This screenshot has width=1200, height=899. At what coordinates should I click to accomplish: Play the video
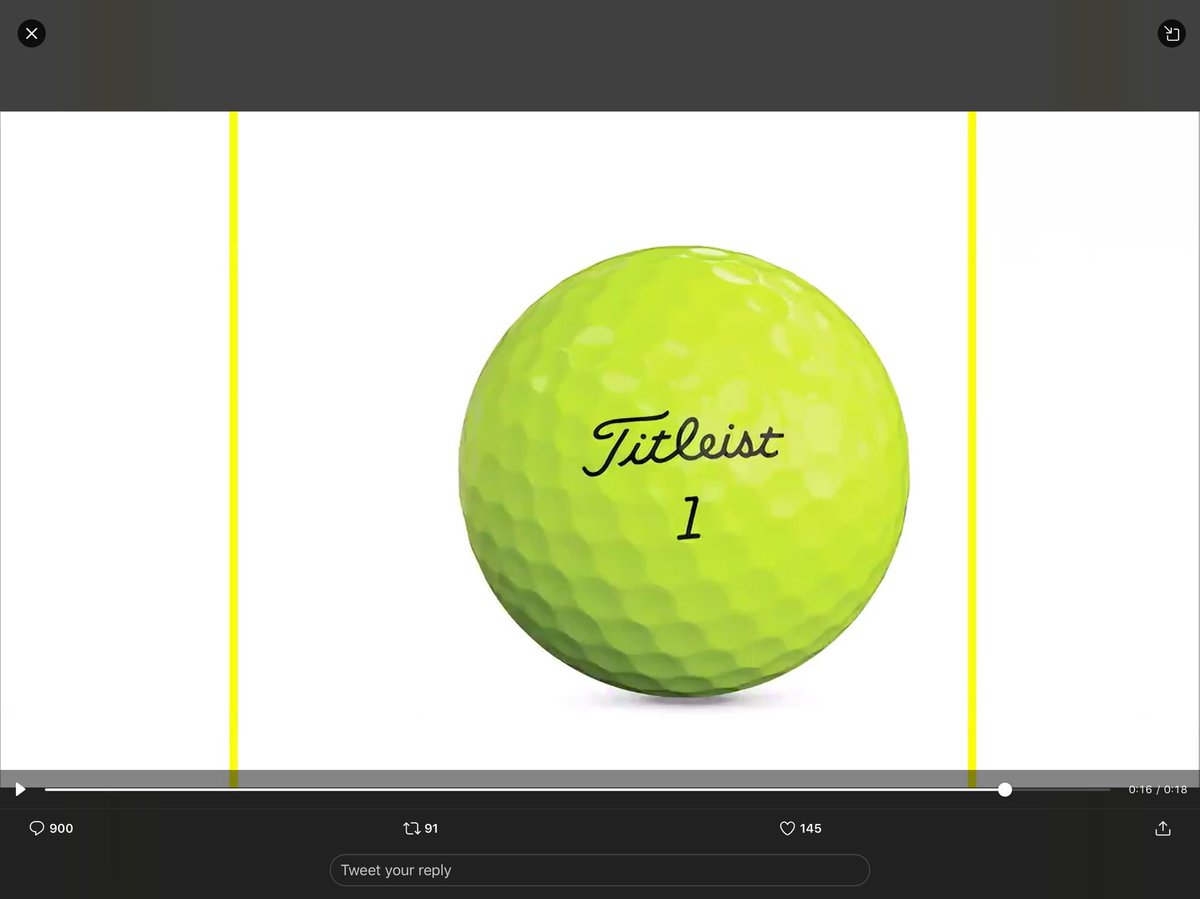point(20,789)
